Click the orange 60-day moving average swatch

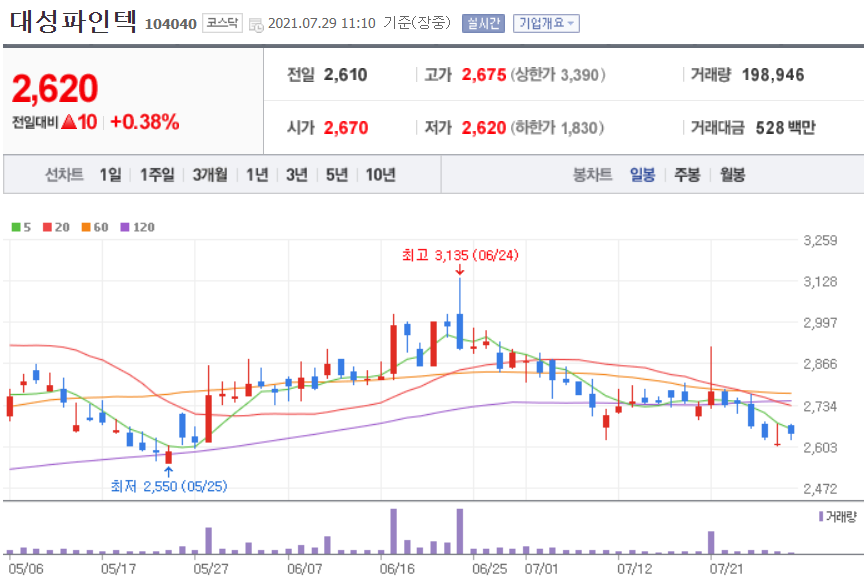tap(86, 227)
